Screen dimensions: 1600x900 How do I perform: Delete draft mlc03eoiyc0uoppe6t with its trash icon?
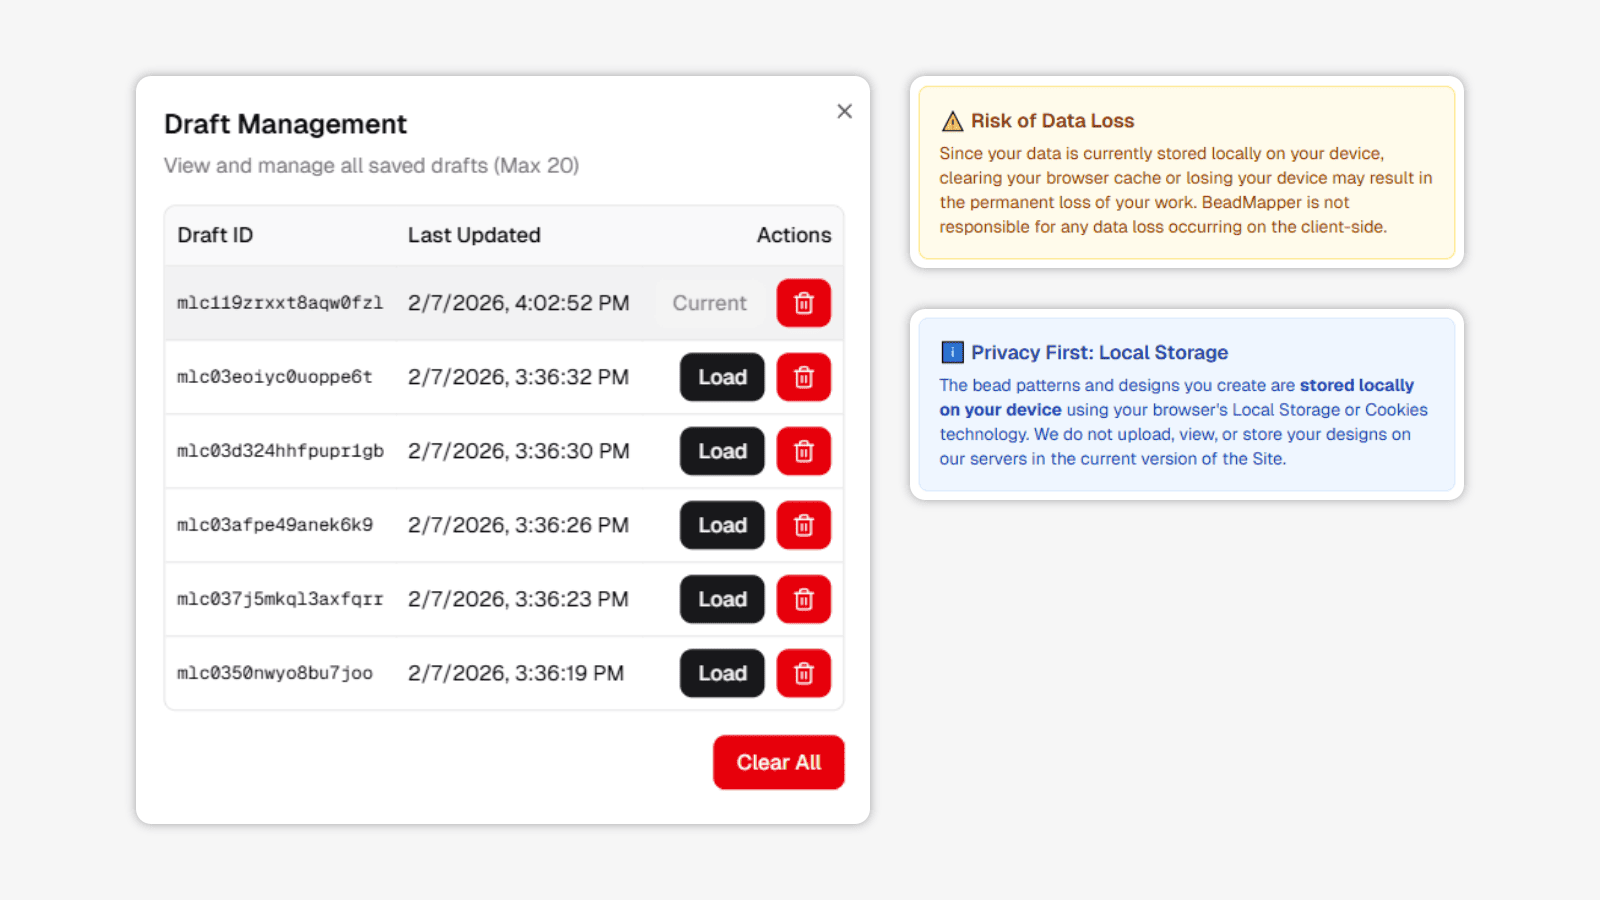tap(803, 377)
